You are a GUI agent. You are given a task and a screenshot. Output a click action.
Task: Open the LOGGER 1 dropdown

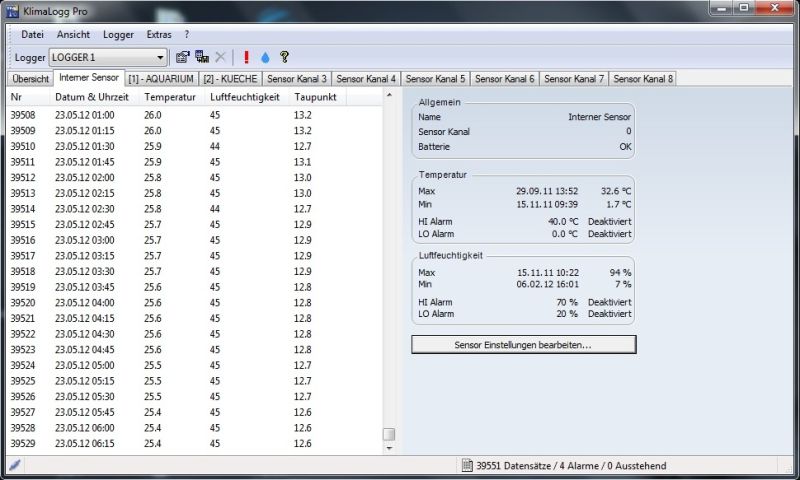click(108, 58)
